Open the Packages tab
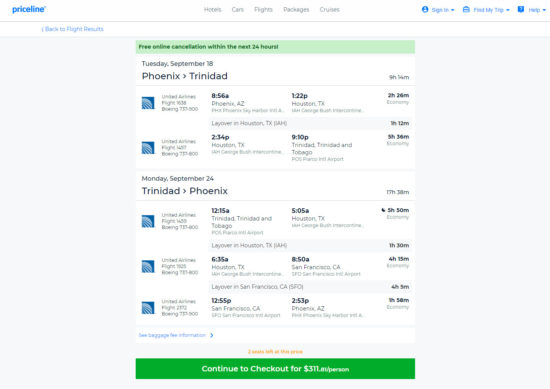550x389 pixels. click(x=296, y=9)
